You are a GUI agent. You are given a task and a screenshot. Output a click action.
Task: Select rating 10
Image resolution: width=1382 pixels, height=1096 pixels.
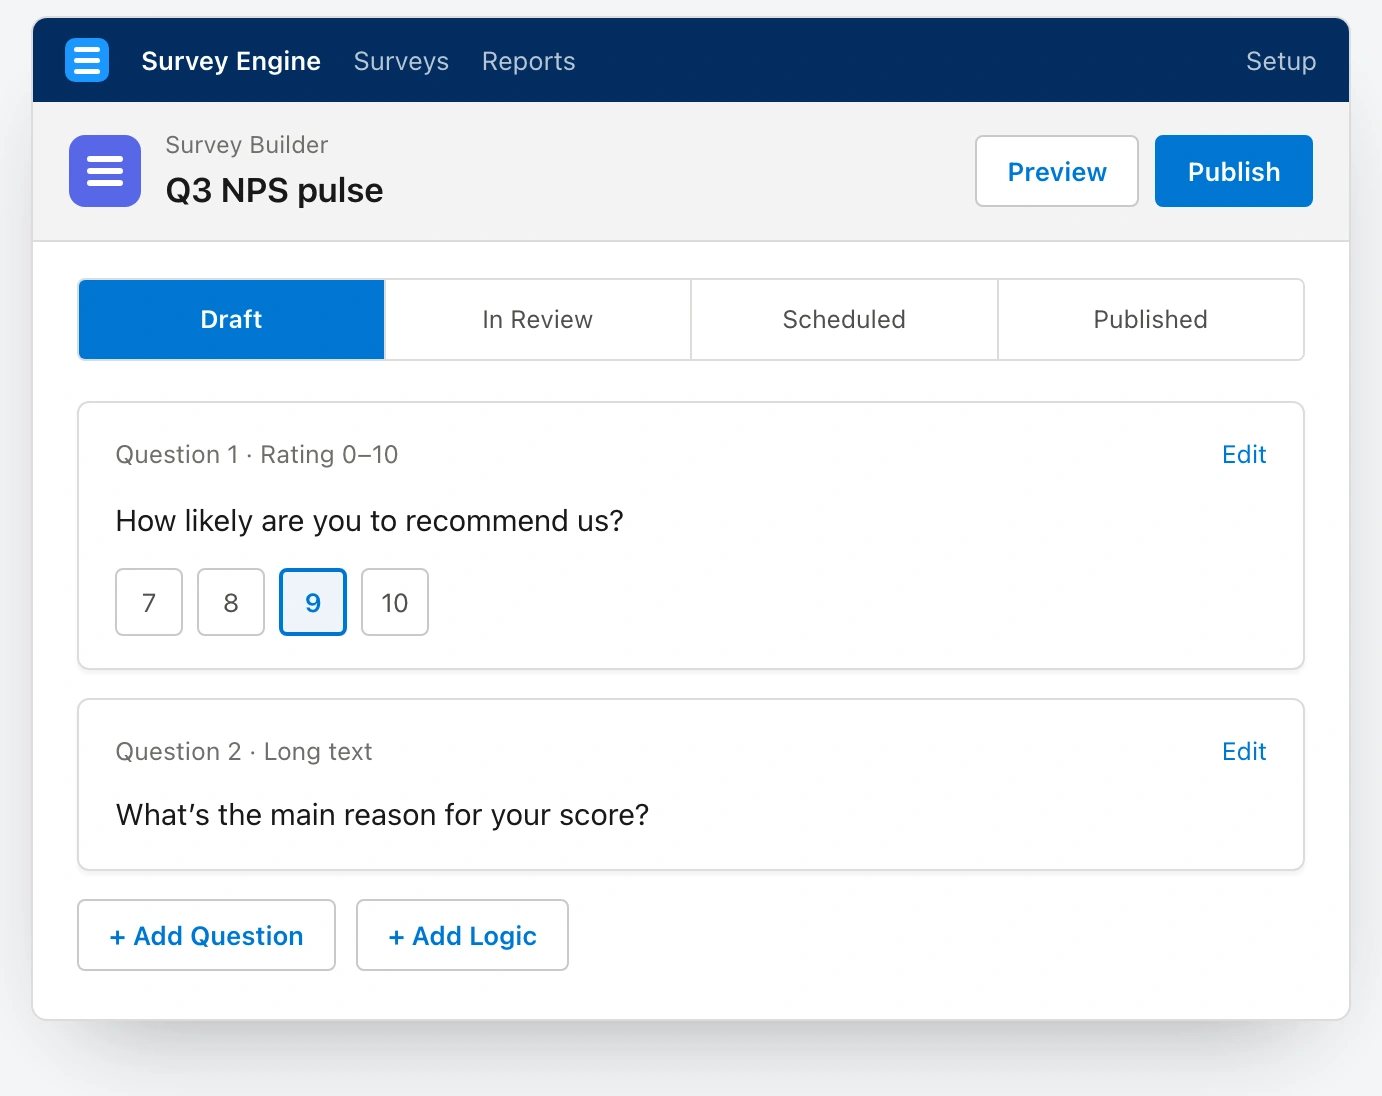(x=395, y=602)
